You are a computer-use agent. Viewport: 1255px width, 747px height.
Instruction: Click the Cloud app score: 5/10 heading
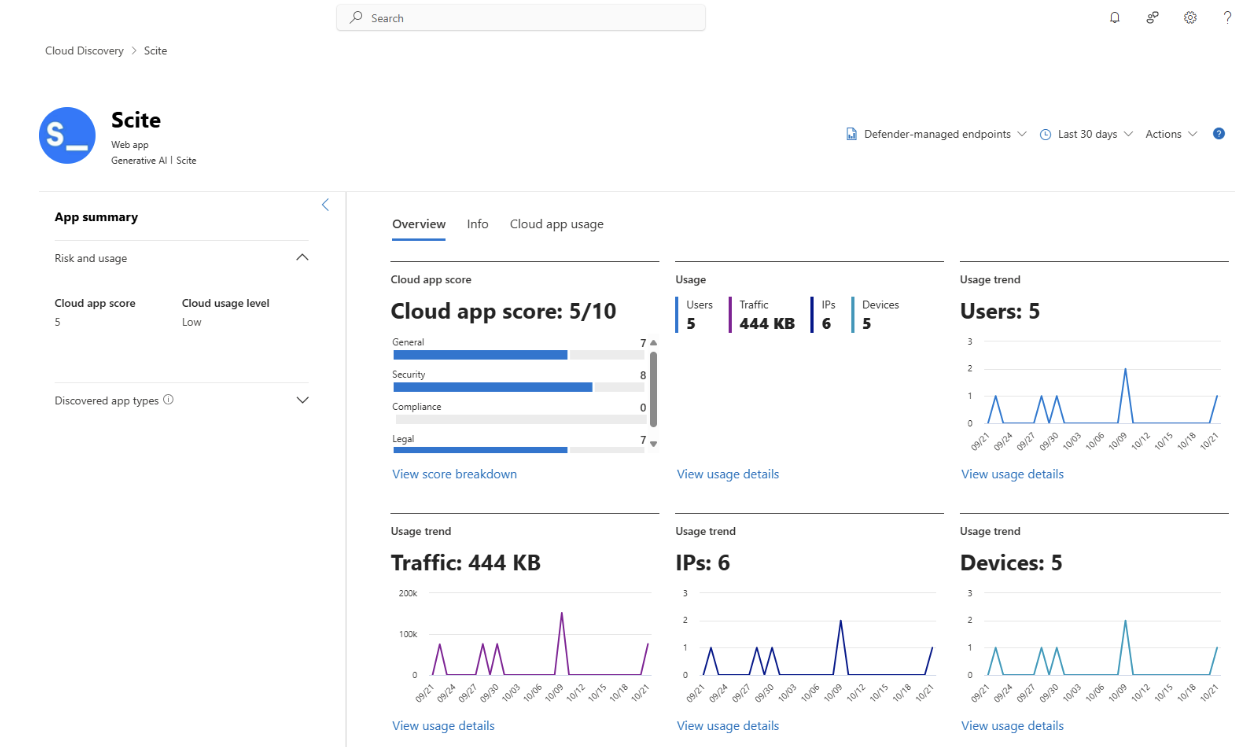(503, 311)
